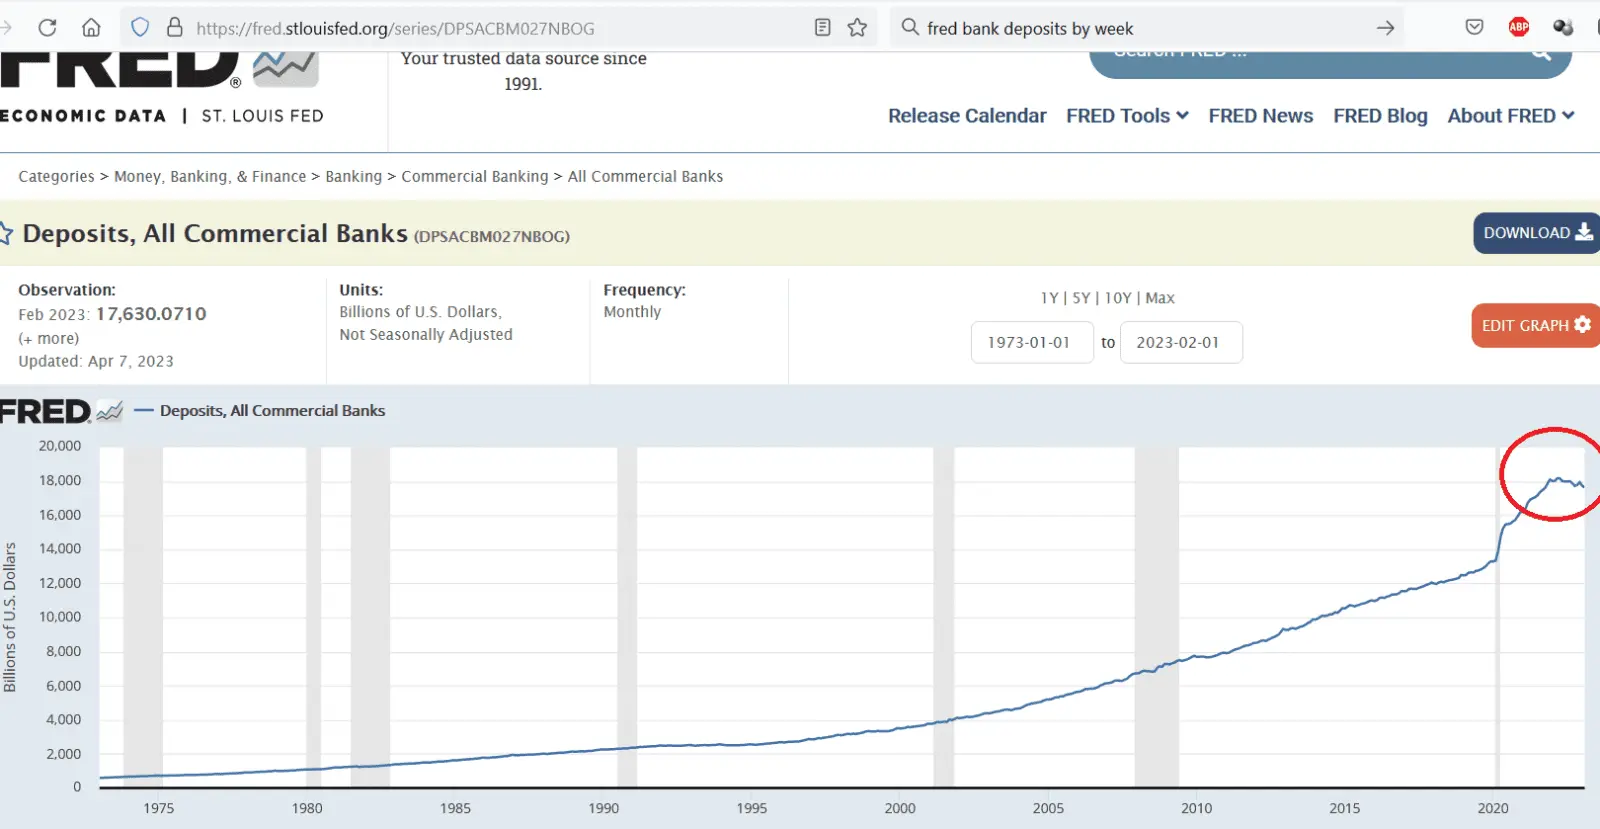Toggle reader view in the address bar
Viewport: 1600px width, 829px height.
tap(822, 28)
